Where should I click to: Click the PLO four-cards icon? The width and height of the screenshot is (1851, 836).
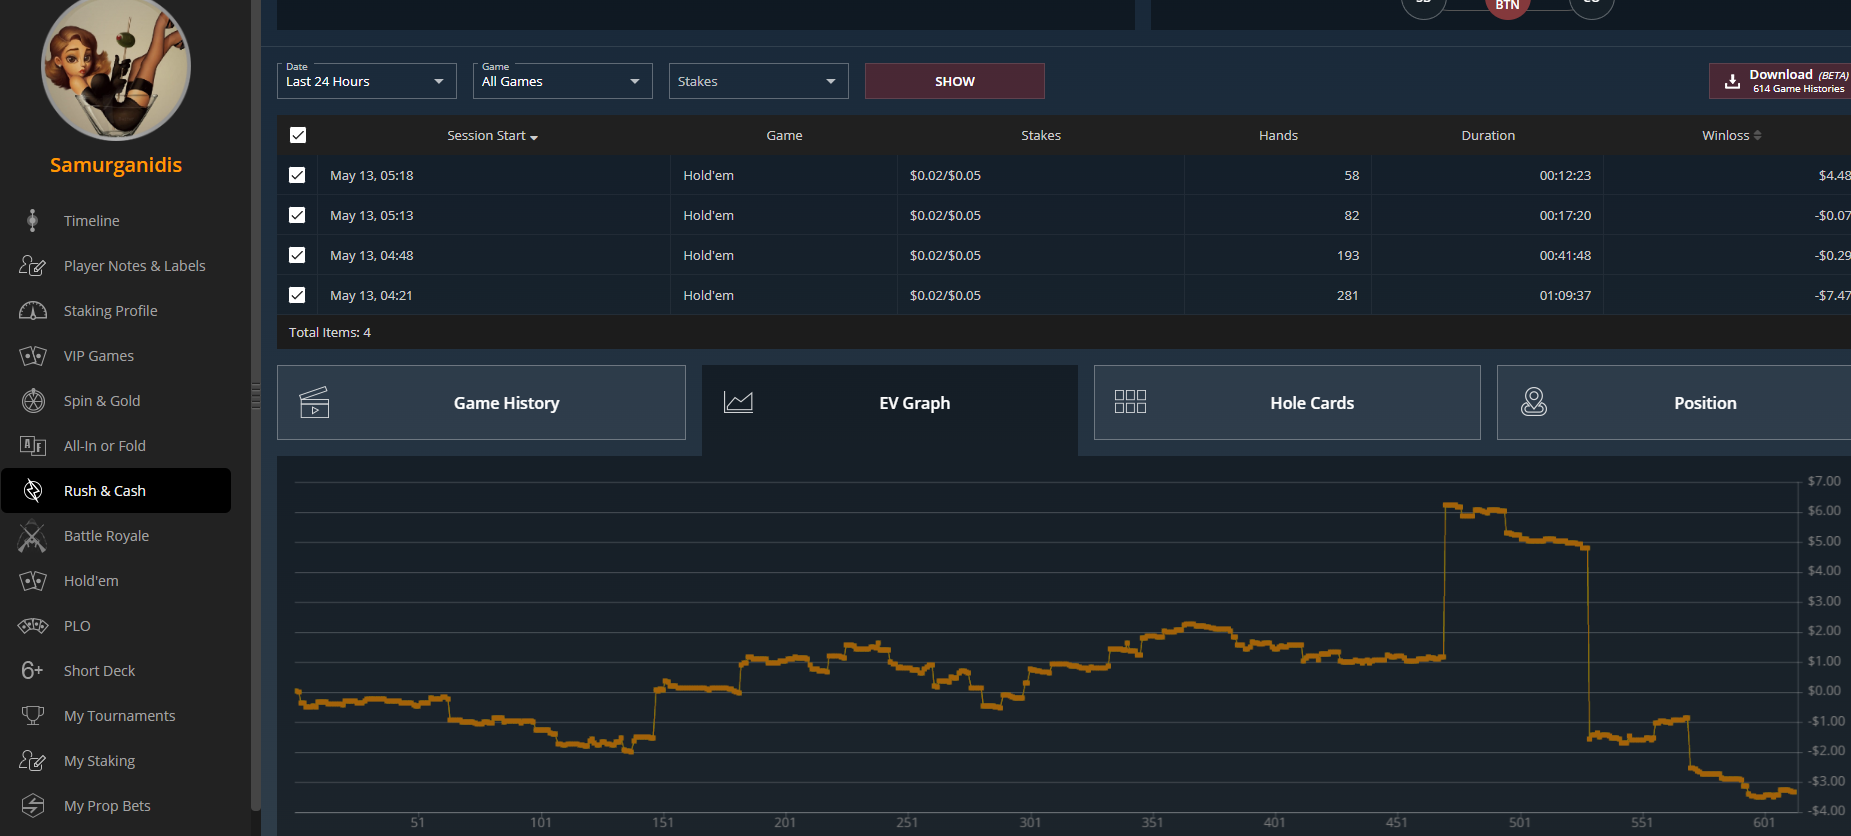click(32, 625)
